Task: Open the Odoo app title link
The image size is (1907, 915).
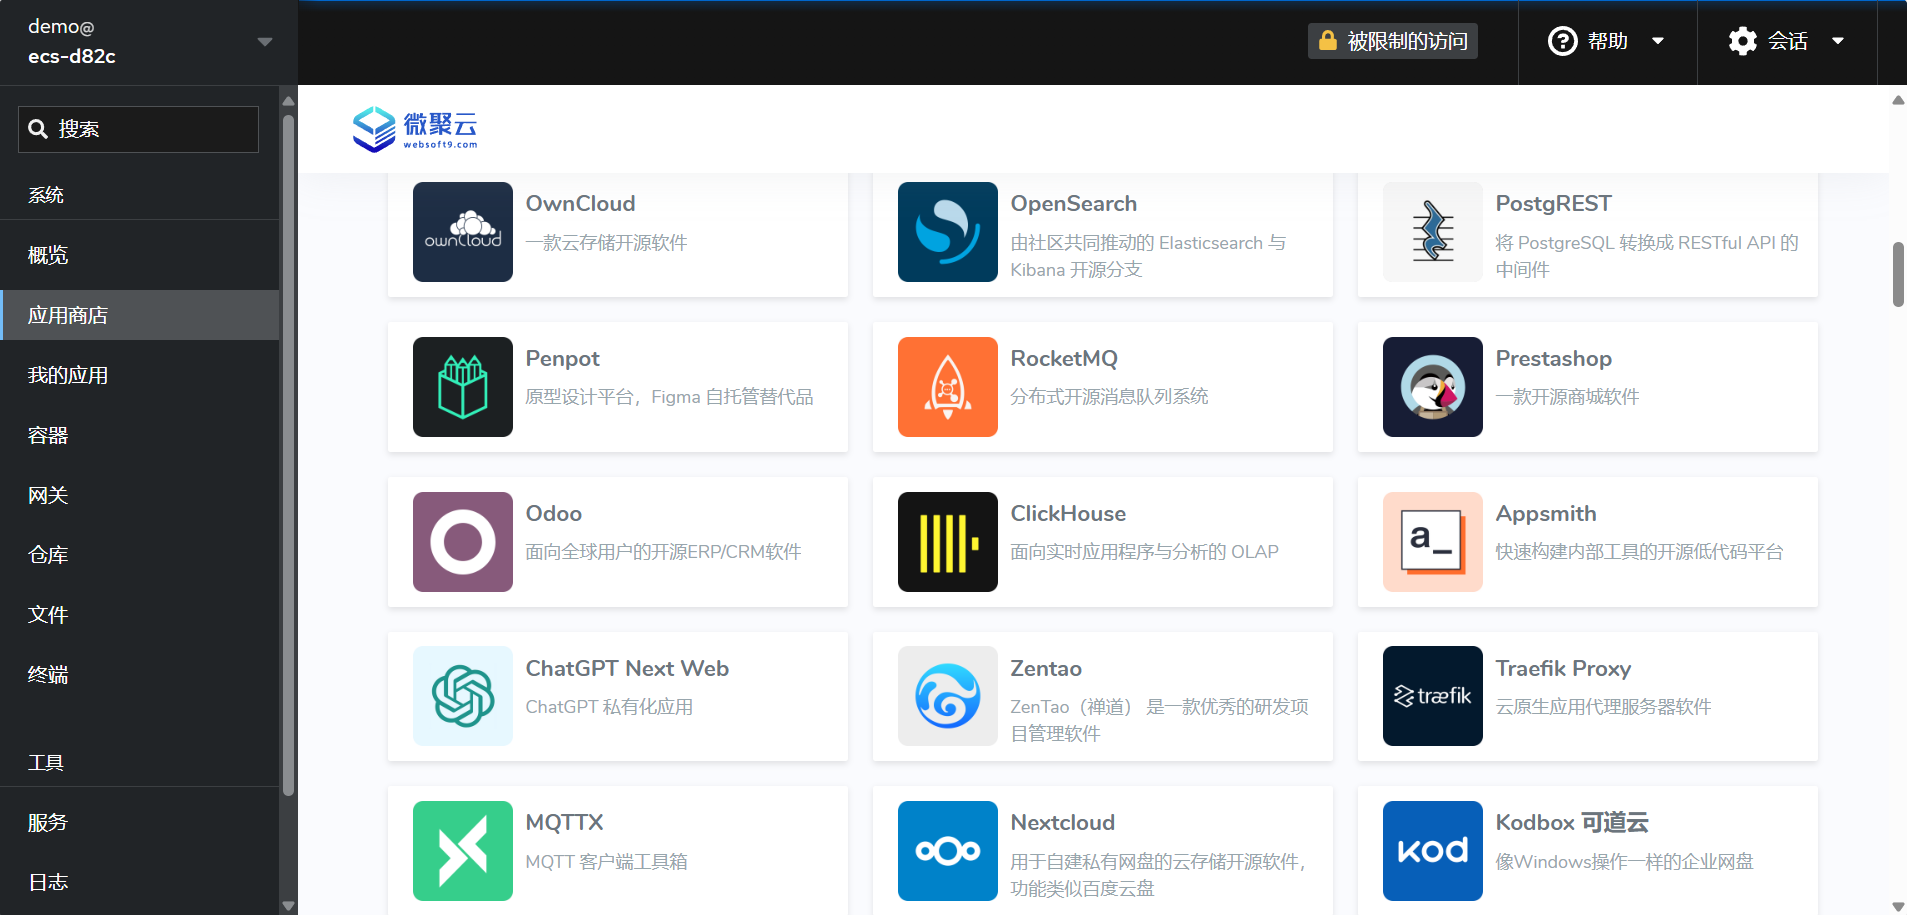Action: [553, 513]
